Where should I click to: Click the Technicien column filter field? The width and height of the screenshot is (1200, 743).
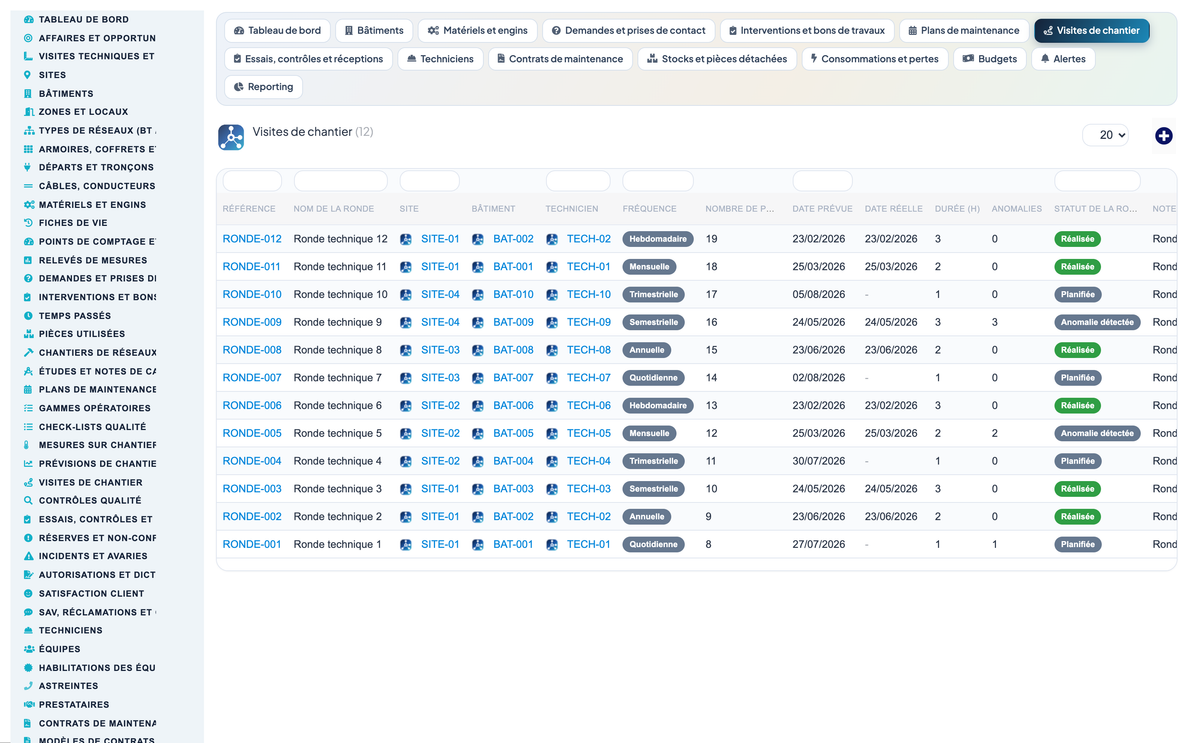(x=578, y=181)
